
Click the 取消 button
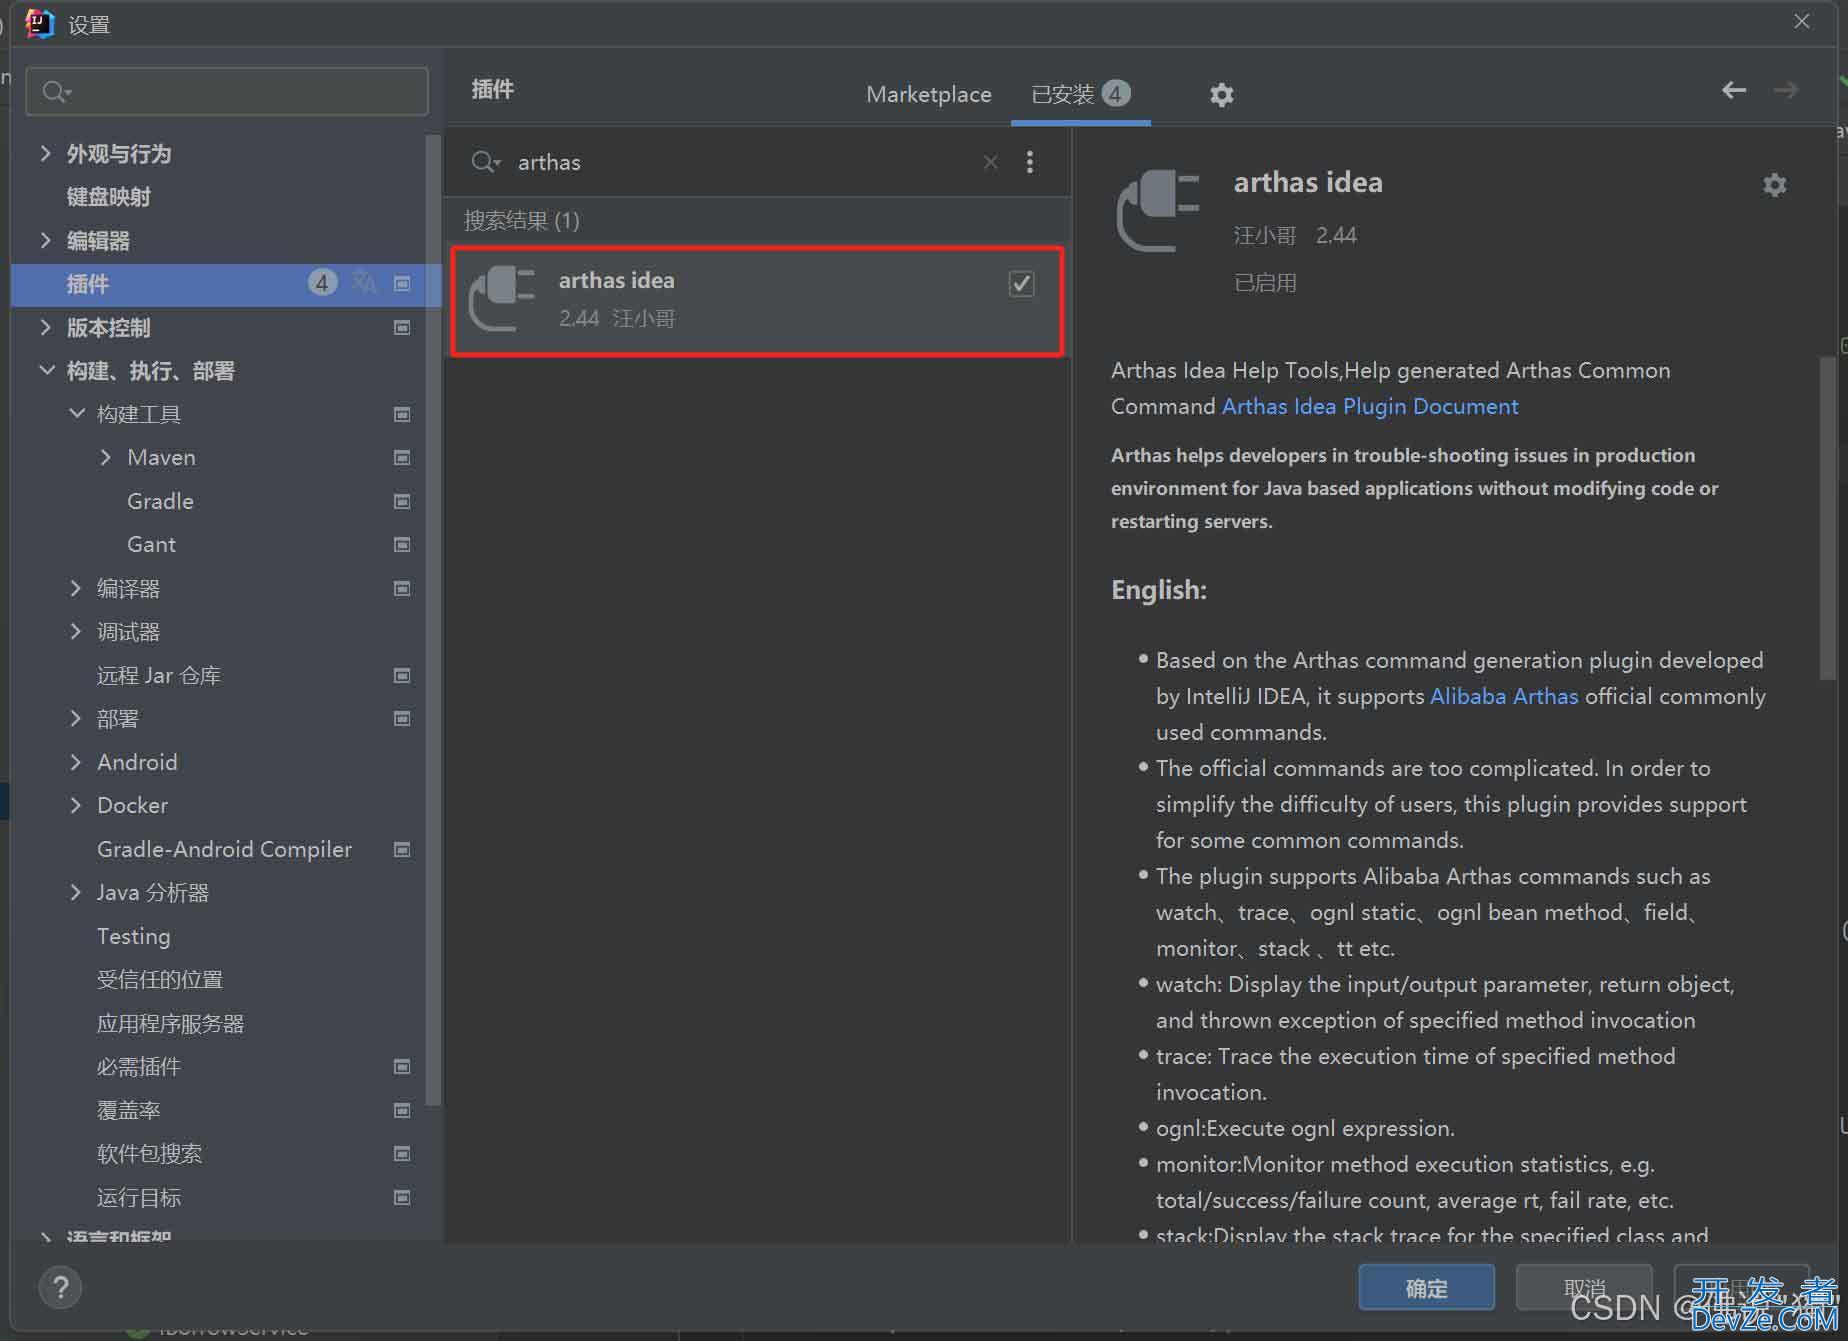pos(1584,1288)
